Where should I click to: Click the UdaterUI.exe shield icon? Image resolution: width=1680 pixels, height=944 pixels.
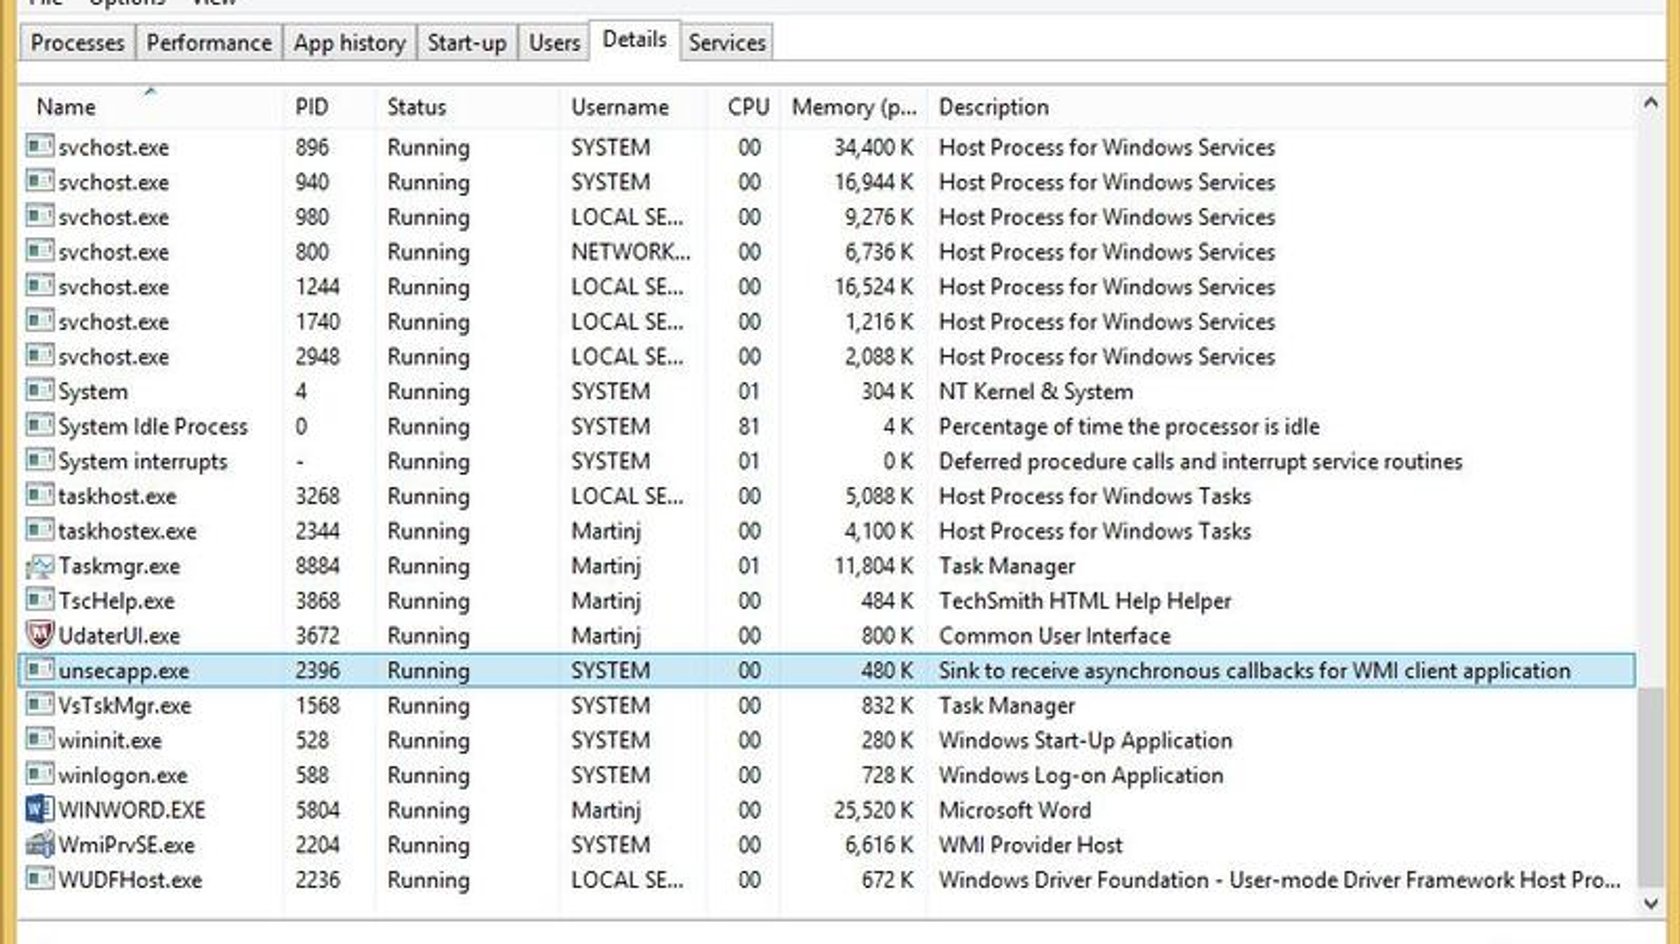39,635
